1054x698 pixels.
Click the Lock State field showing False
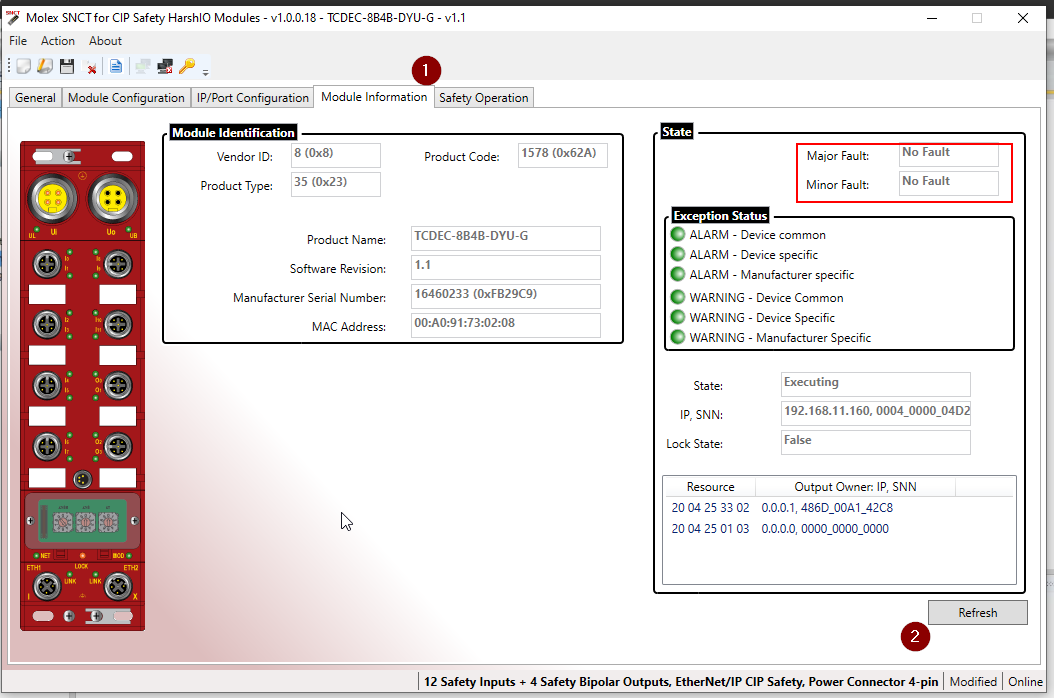point(875,442)
